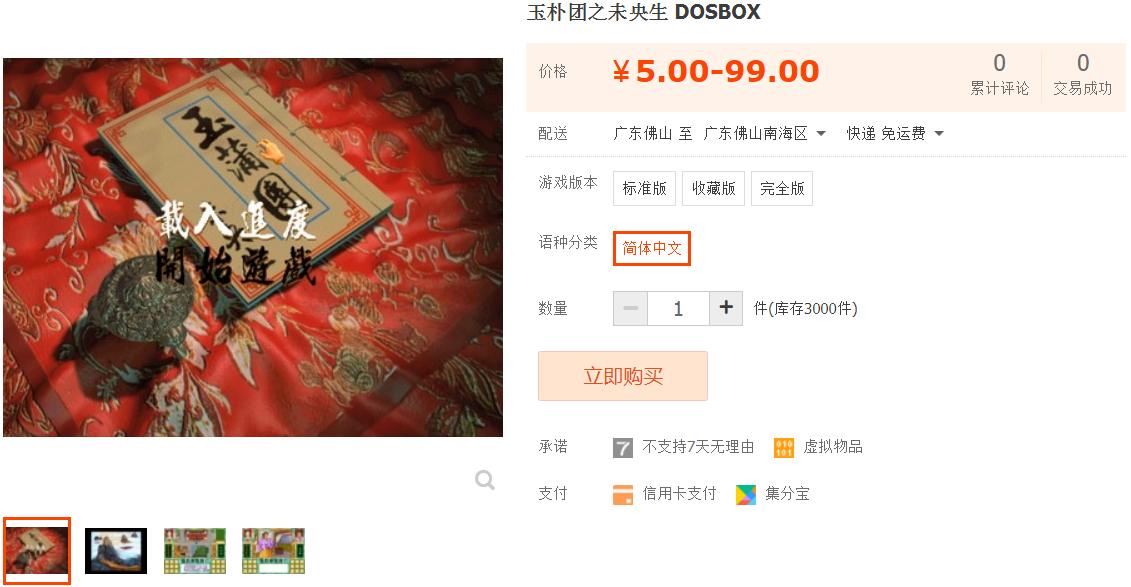Increase quantity with the plus button
1131x587 pixels.
pos(726,308)
